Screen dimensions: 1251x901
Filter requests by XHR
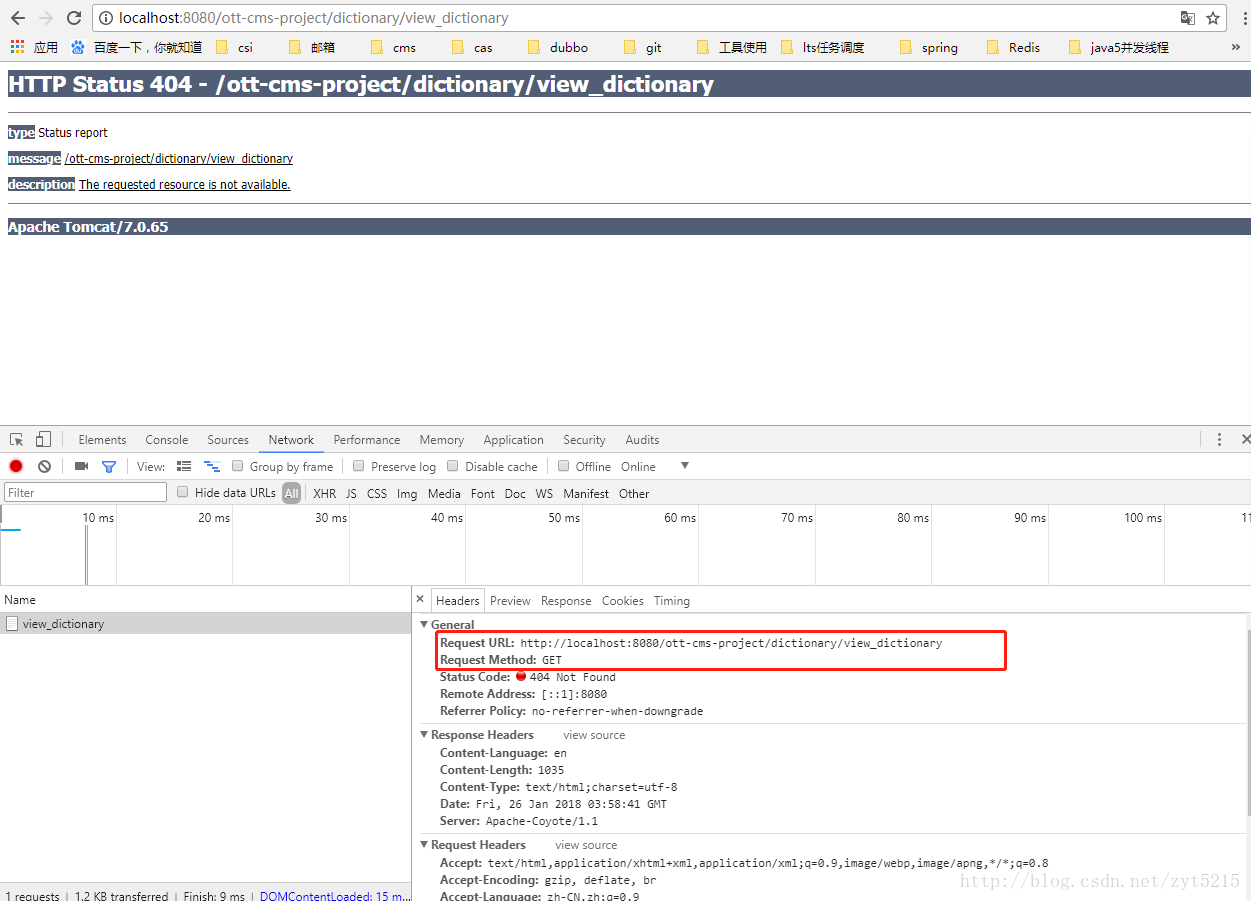click(324, 493)
